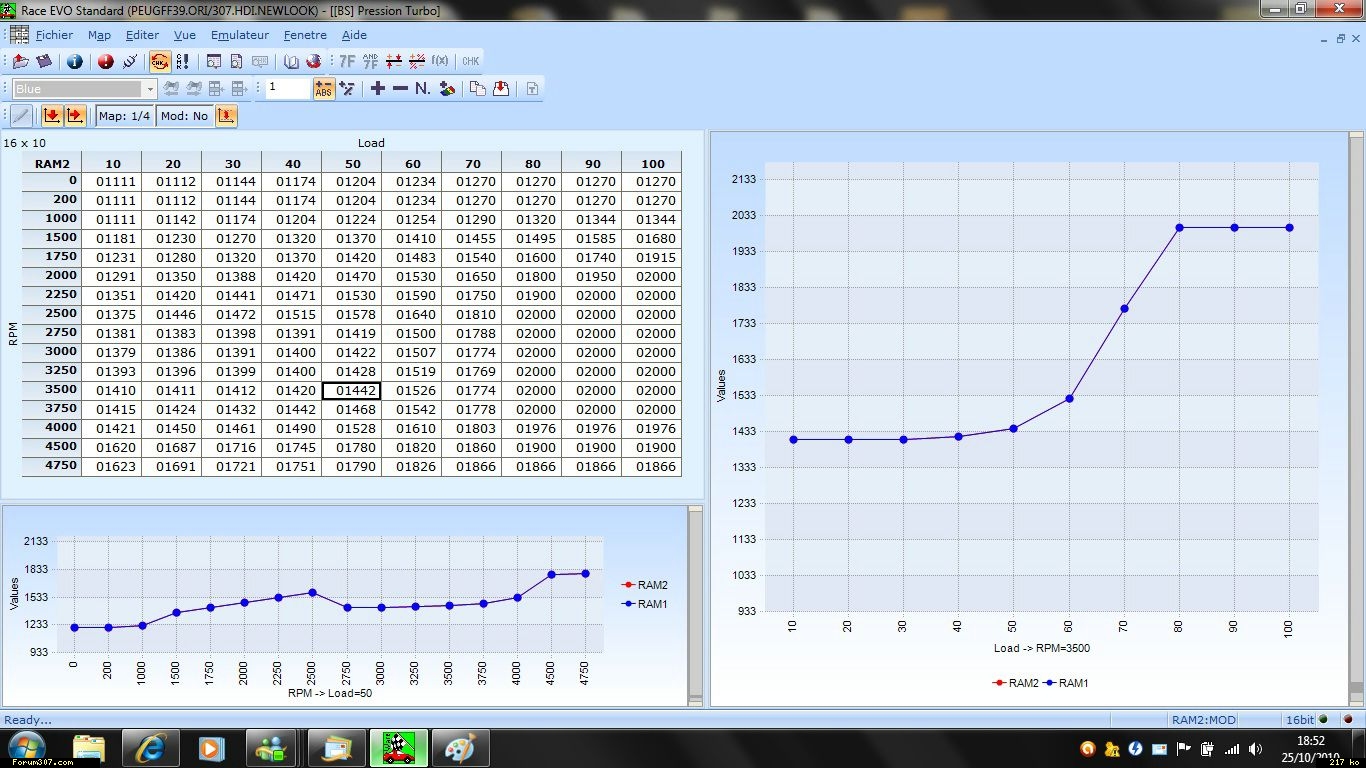Click the save floppy disk icon
The width and height of the screenshot is (1366, 768).
click(x=44, y=62)
